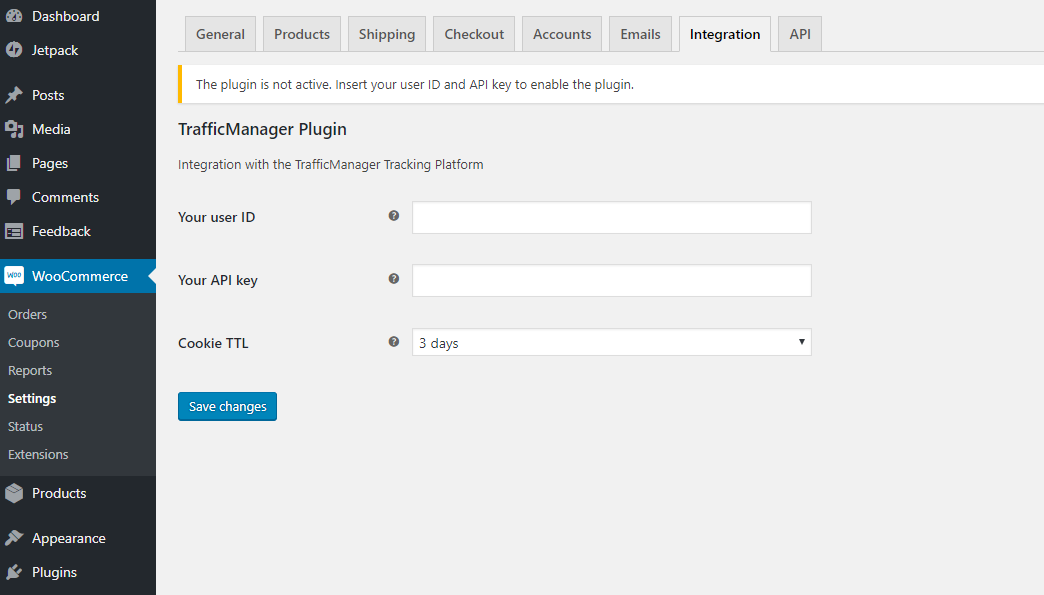
Task: Switch to the General tab
Action: [220, 34]
